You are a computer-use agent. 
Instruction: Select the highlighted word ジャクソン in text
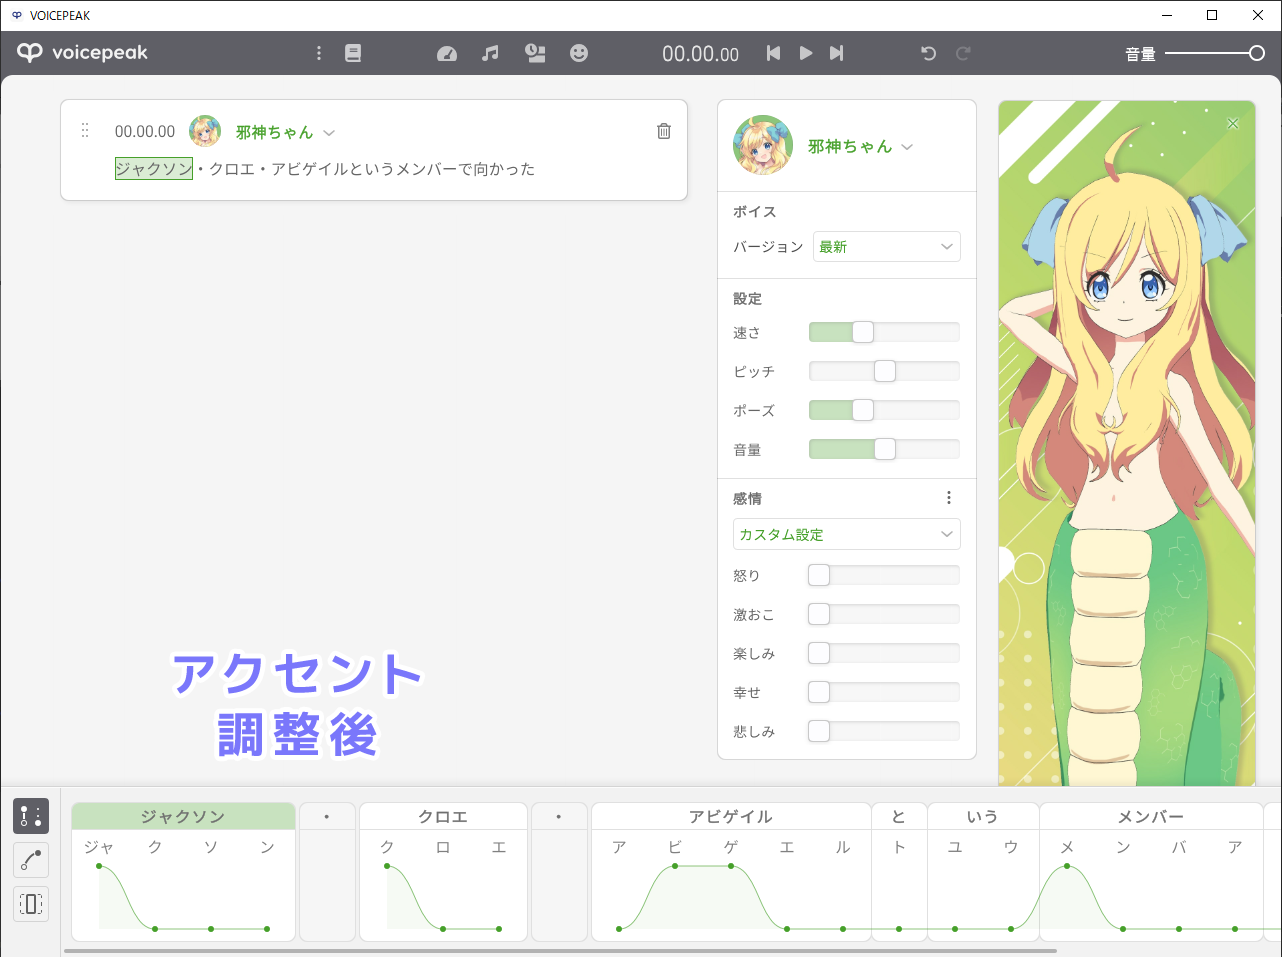154,169
